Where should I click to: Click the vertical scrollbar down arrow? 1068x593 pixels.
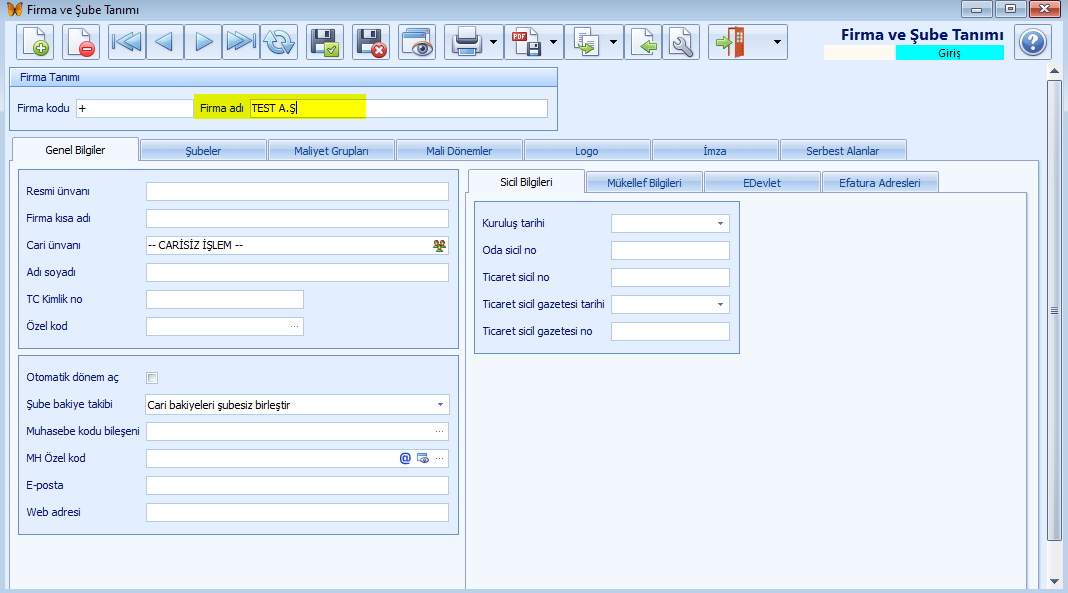[1054, 581]
